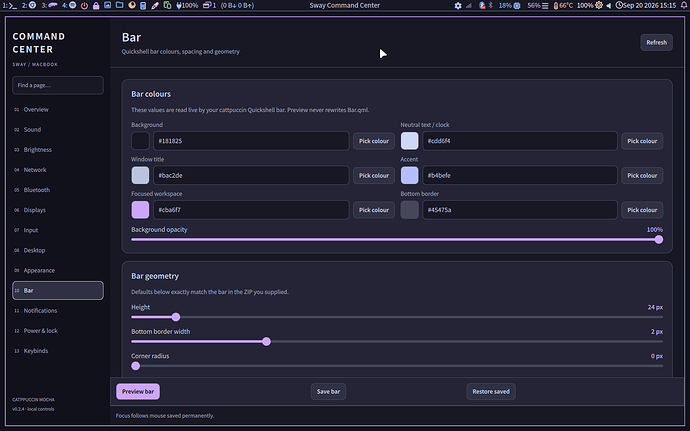
Task: Click the Background hex field #181825
Action: [251, 141]
